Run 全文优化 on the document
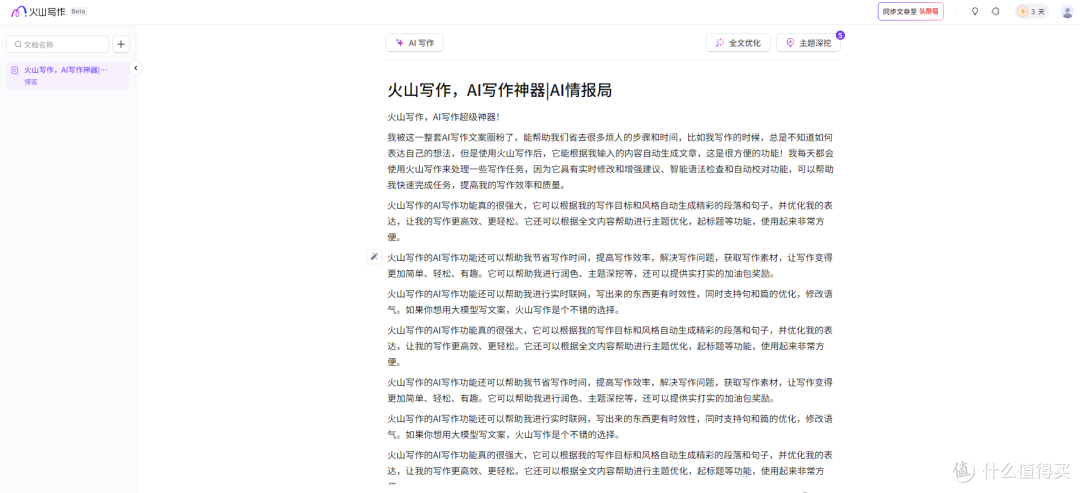Screen dimensions: 1080x493 (x=738, y=43)
